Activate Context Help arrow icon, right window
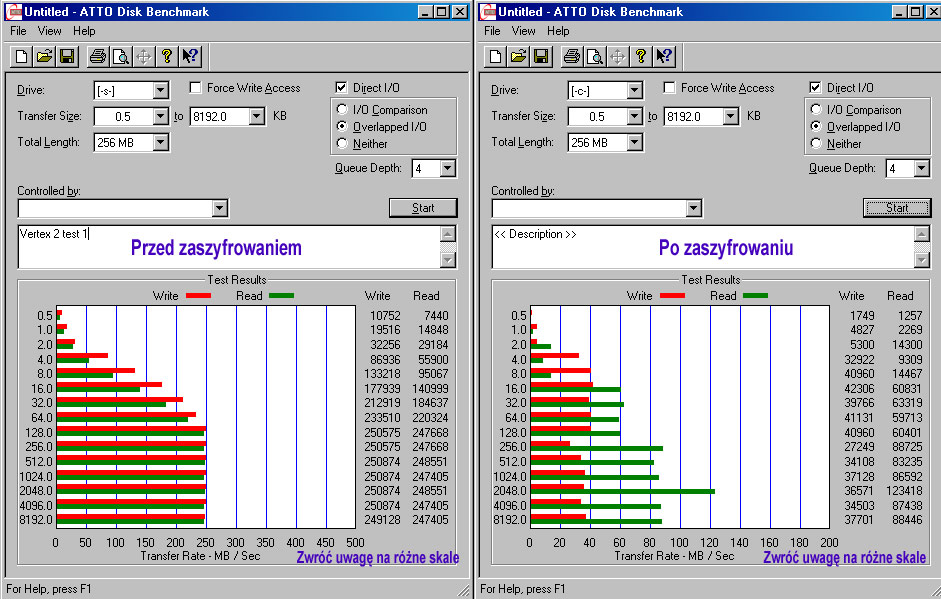941x599 pixels. [x=664, y=56]
